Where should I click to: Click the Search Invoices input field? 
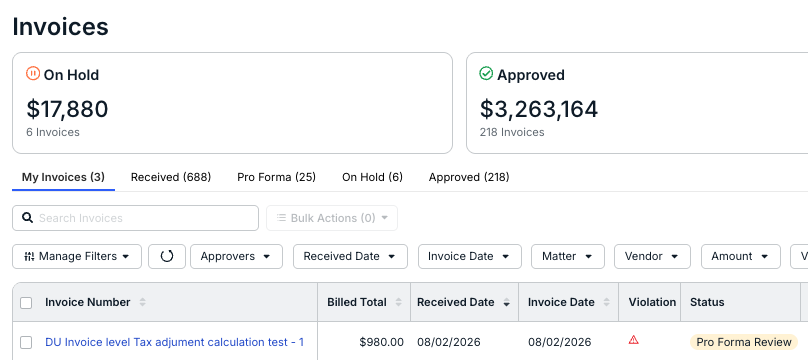pyautogui.click(x=136, y=218)
